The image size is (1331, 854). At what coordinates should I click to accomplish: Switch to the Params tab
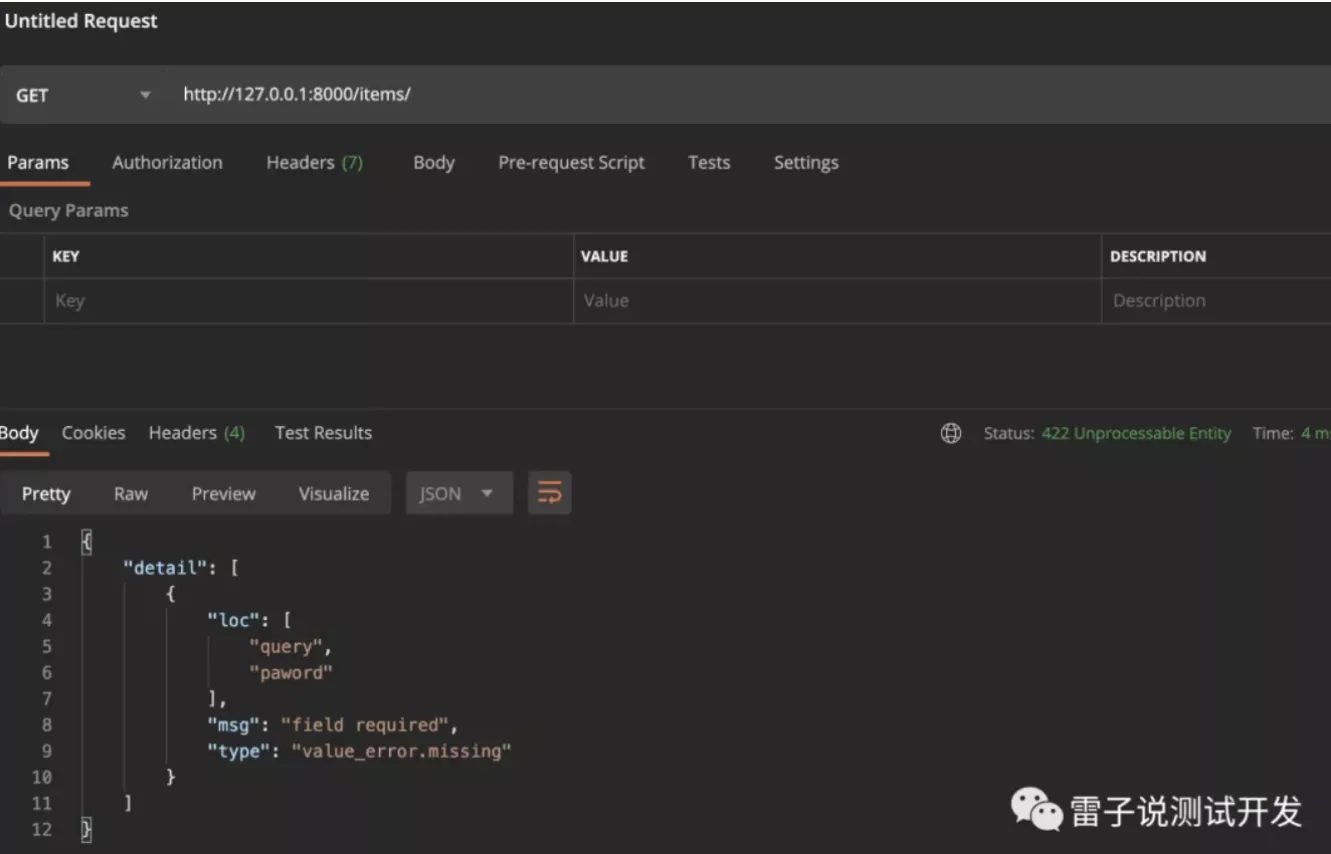(x=38, y=162)
